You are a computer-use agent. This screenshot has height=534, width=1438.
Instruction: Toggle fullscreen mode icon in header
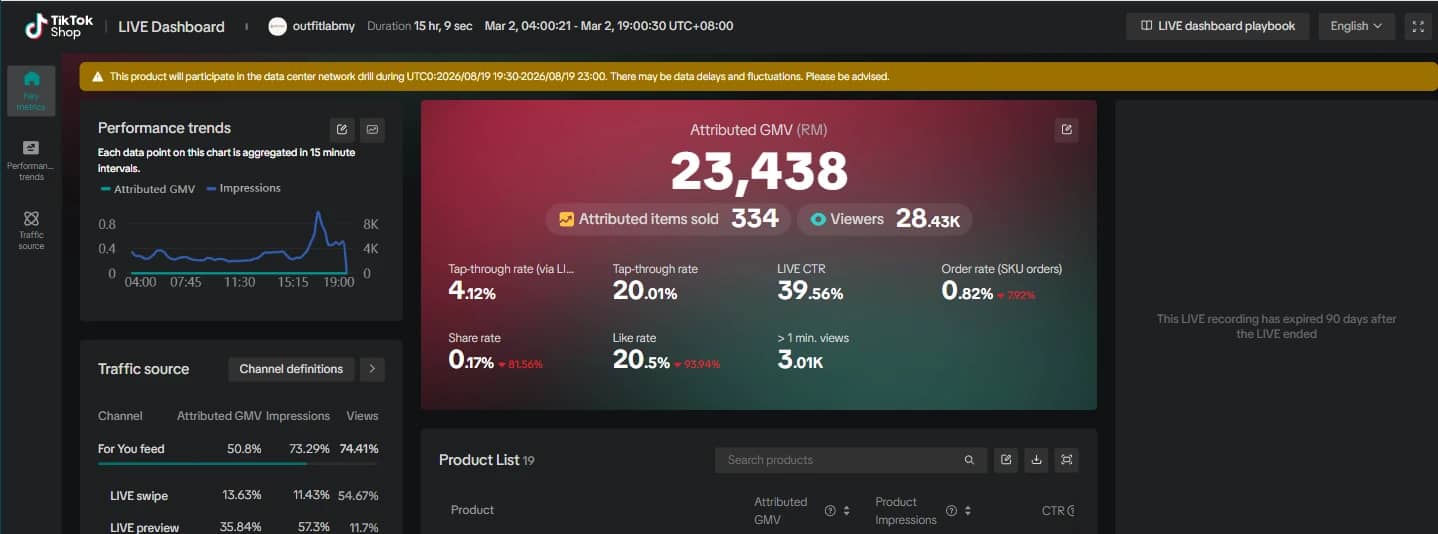coord(1417,26)
